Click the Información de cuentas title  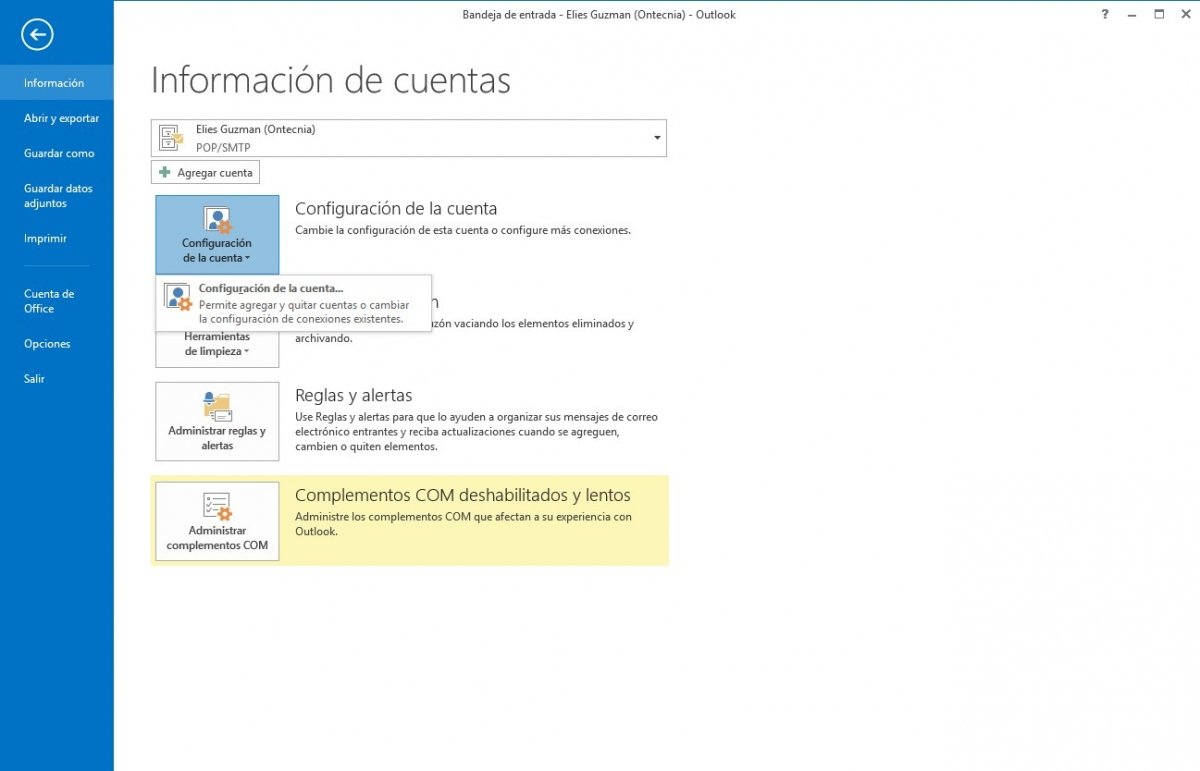[331, 81]
